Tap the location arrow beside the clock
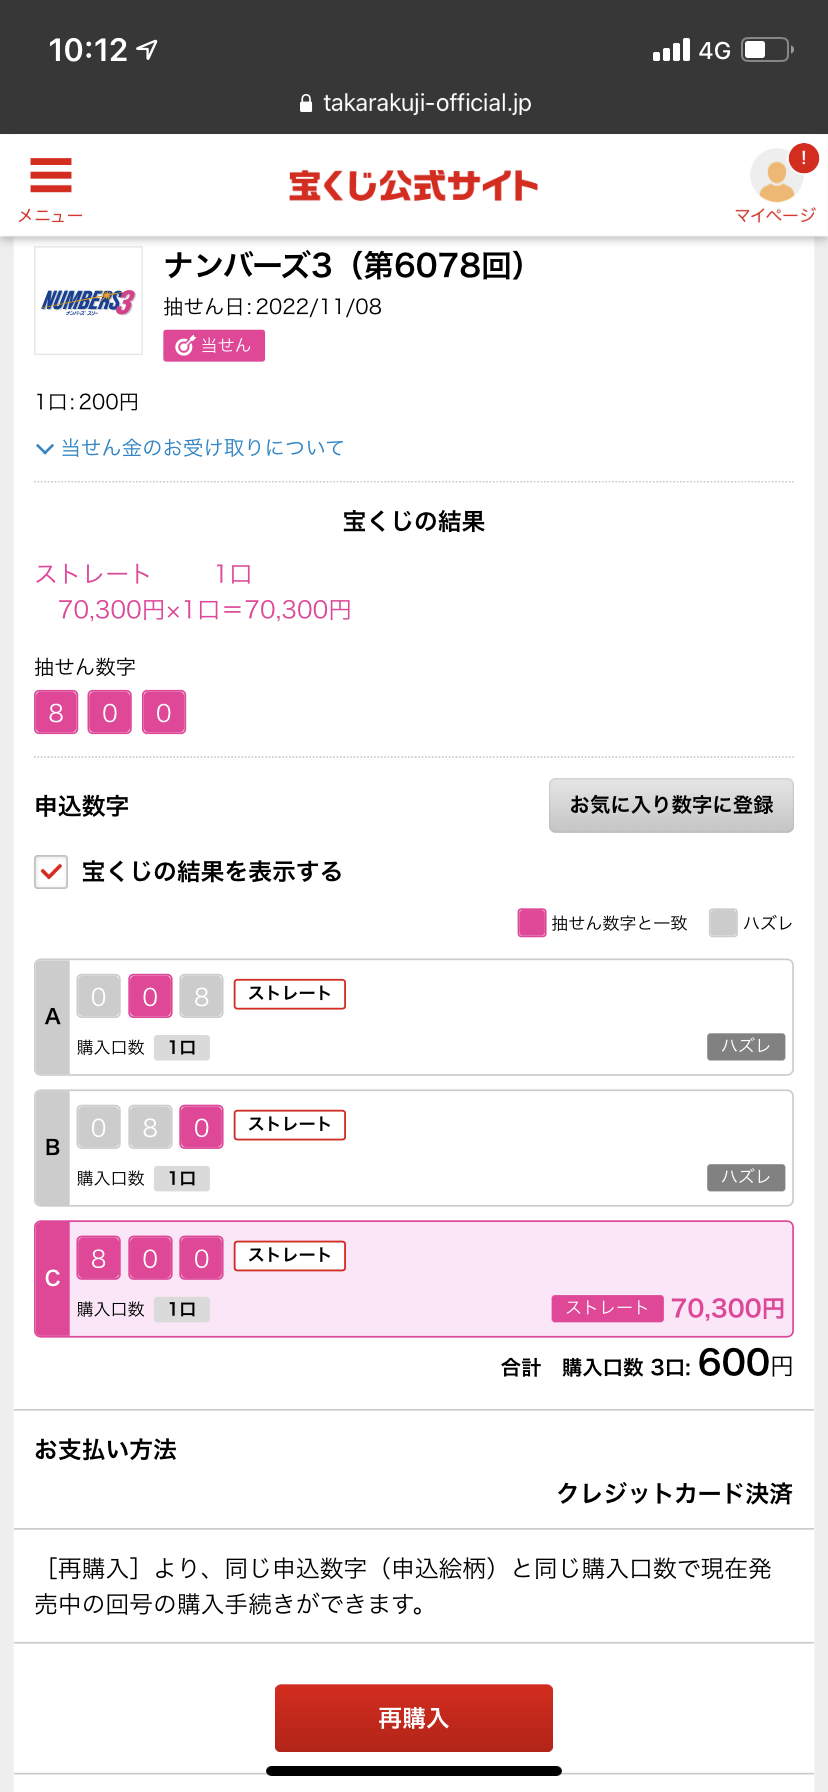This screenshot has width=828, height=1792. [148, 49]
